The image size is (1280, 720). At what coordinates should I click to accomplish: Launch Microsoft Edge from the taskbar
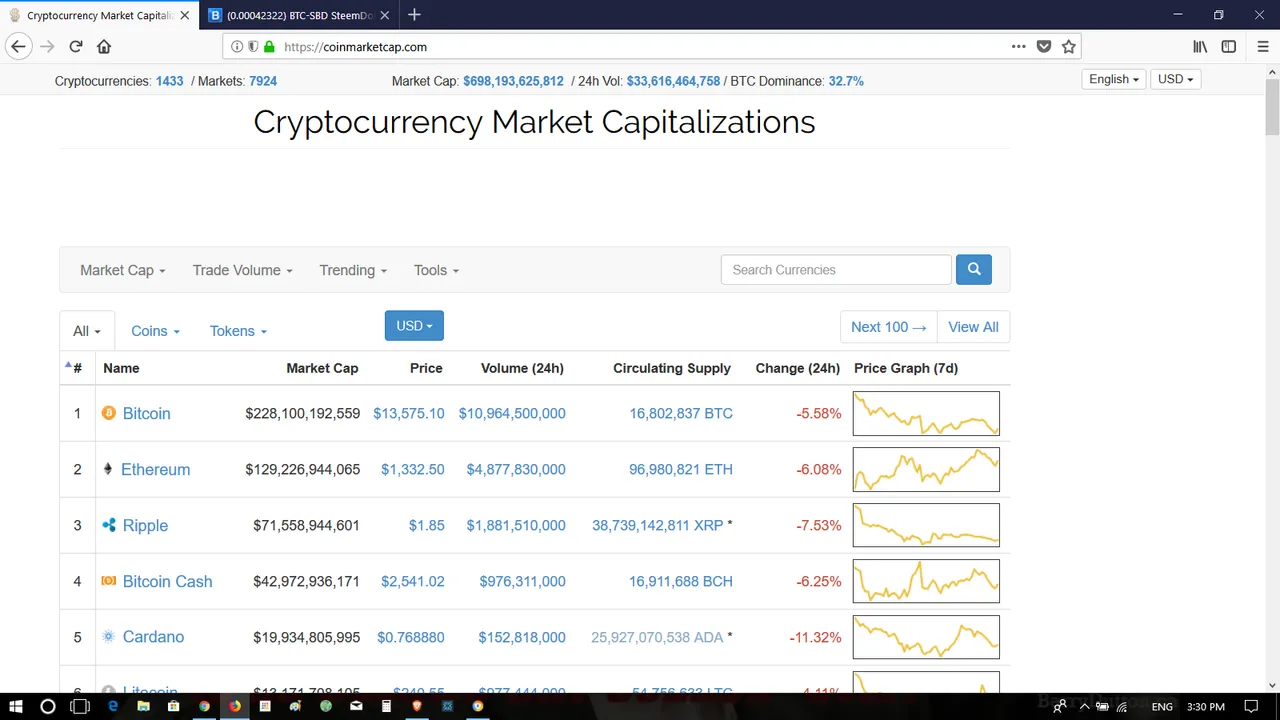pyautogui.click(x=113, y=706)
